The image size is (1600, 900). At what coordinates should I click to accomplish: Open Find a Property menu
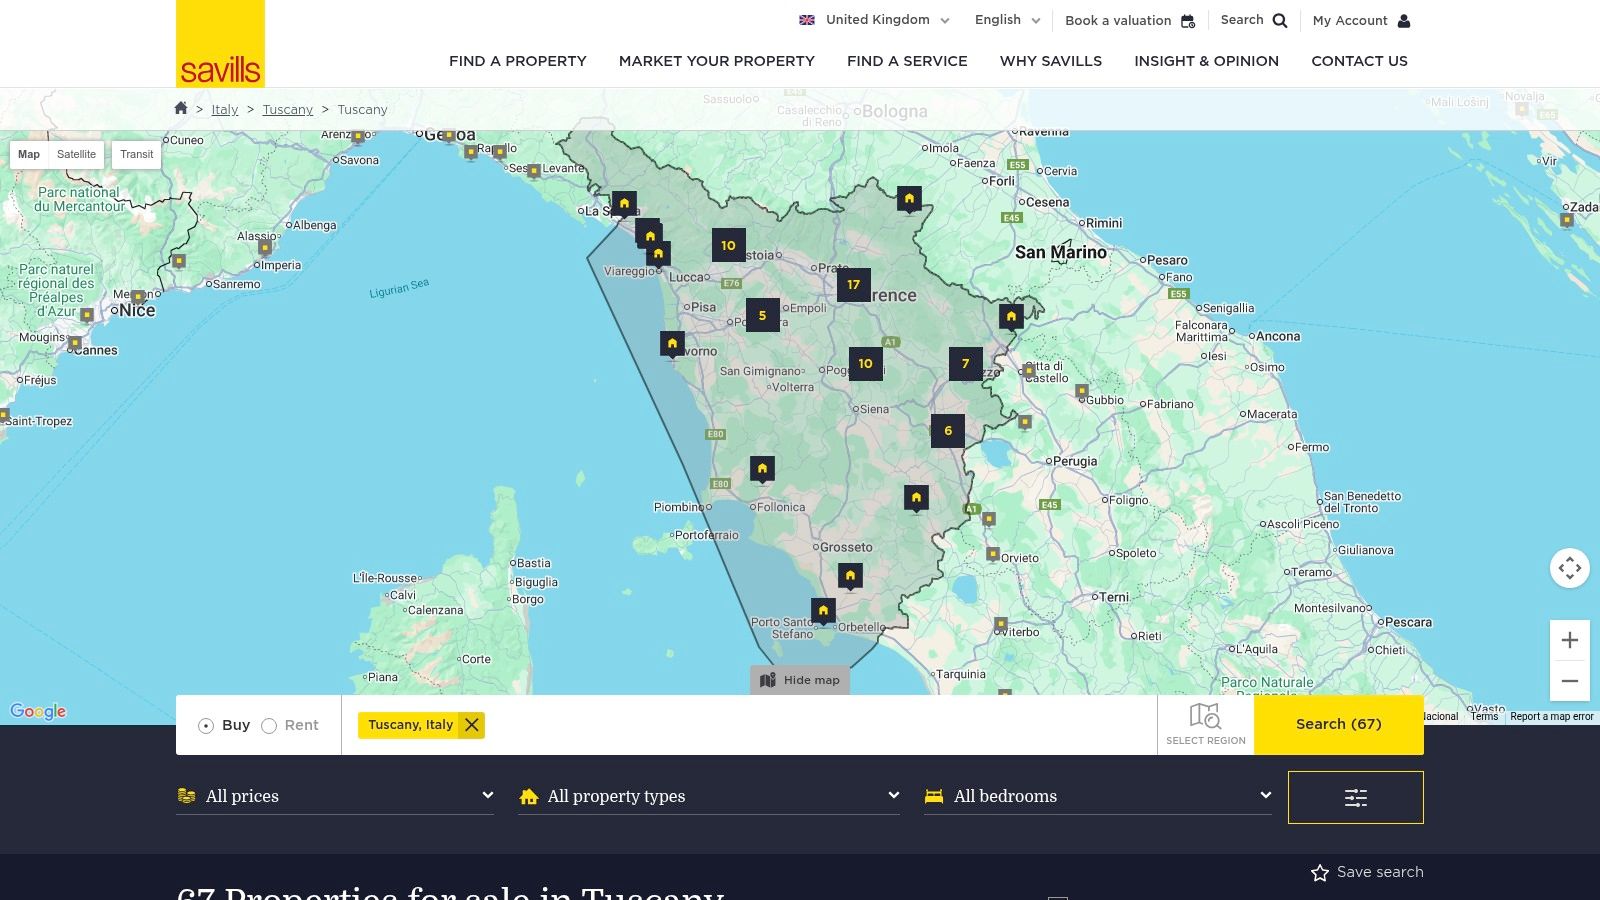click(518, 61)
